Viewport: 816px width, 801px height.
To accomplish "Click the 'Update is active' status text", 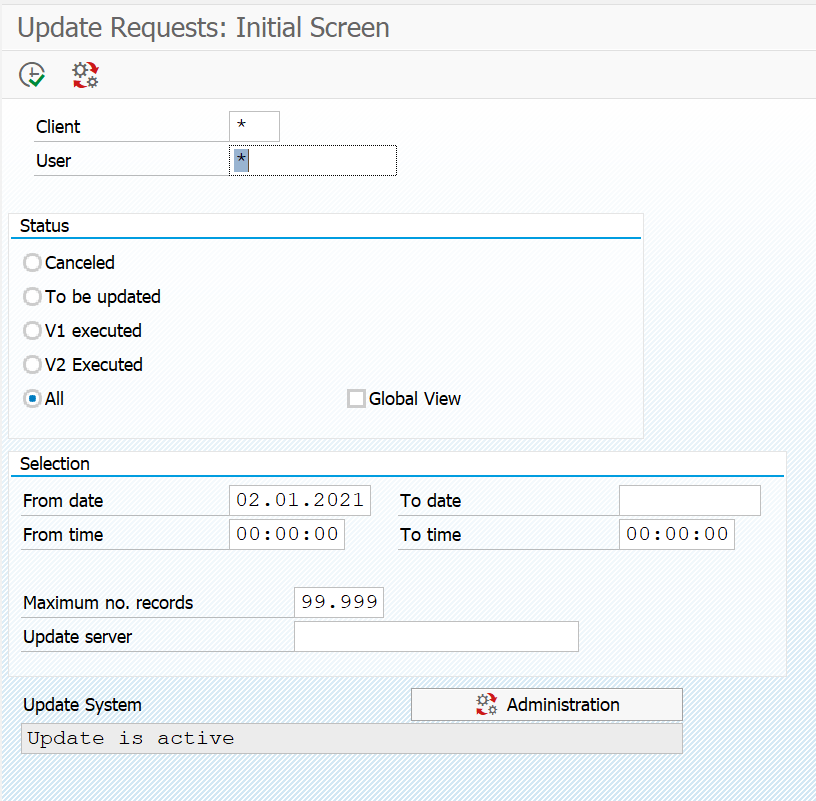I will pos(131,738).
